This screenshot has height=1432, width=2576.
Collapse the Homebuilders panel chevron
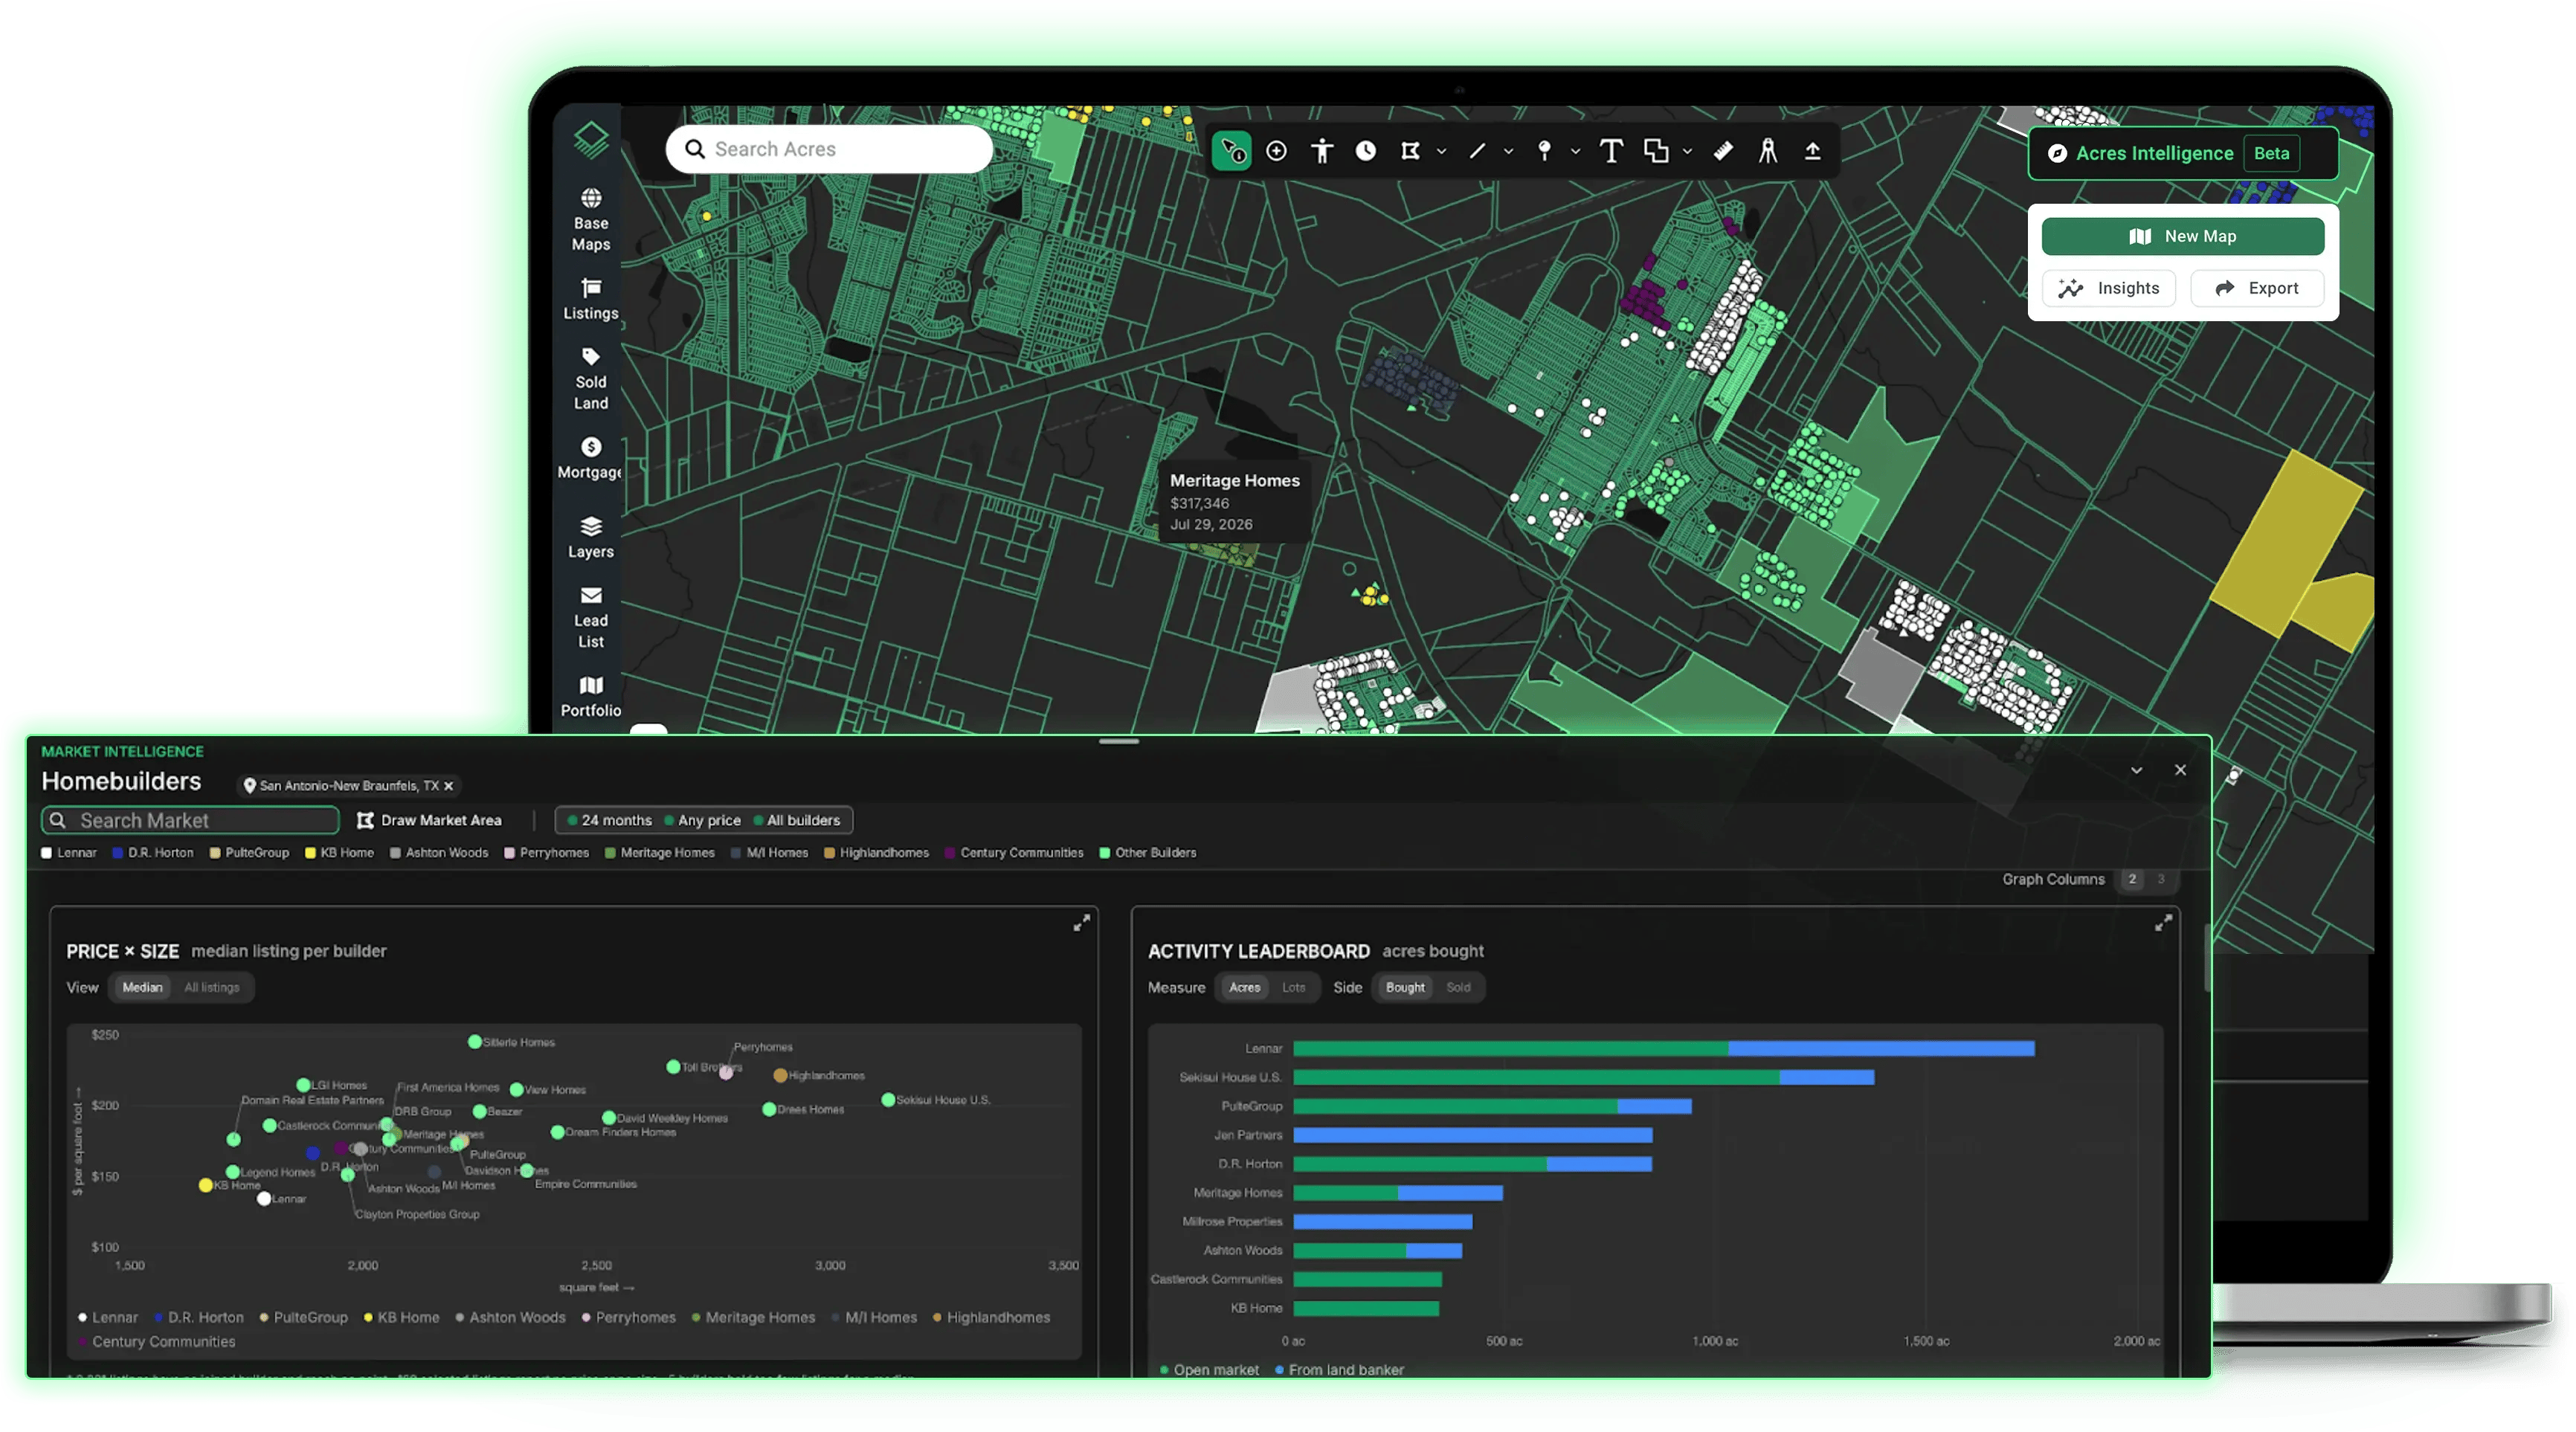pyautogui.click(x=2136, y=771)
